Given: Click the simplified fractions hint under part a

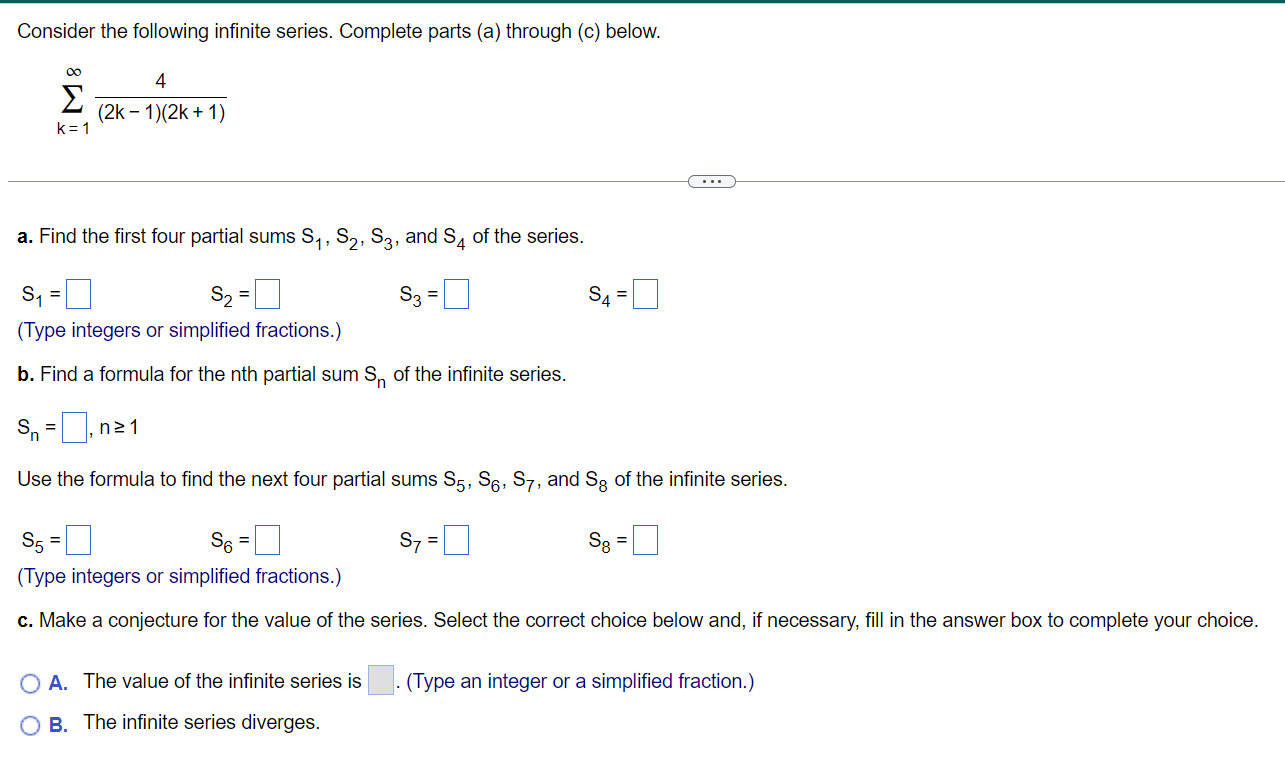Looking at the screenshot, I should pos(178,330).
